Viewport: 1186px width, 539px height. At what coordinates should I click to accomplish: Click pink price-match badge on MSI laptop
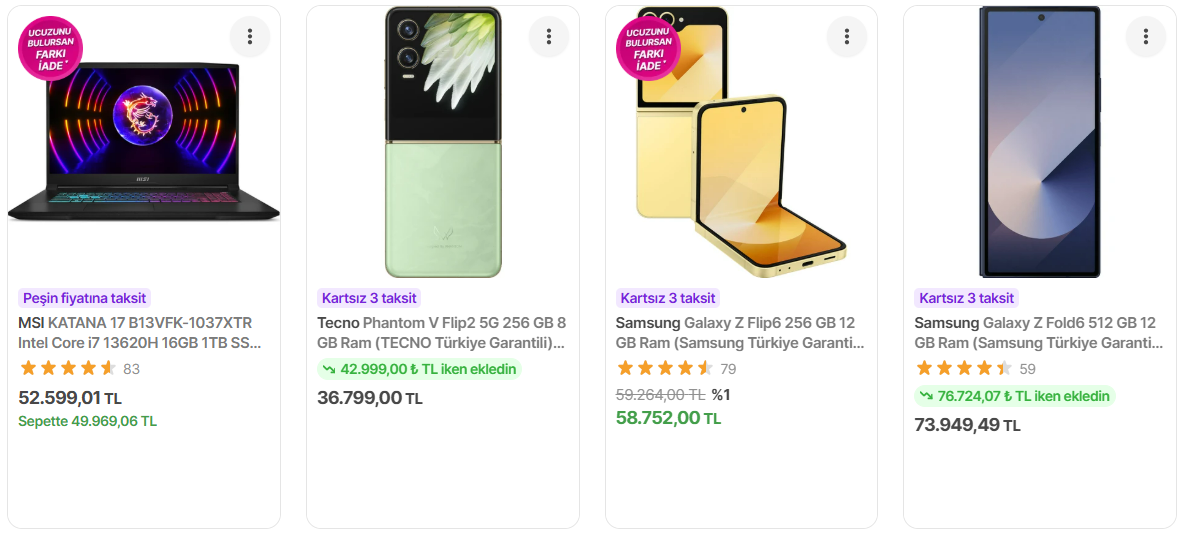[50, 48]
